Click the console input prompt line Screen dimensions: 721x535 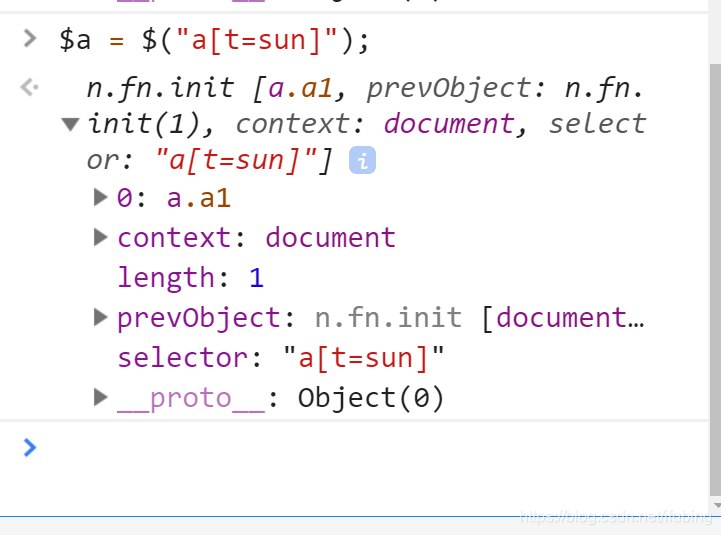pos(354,448)
